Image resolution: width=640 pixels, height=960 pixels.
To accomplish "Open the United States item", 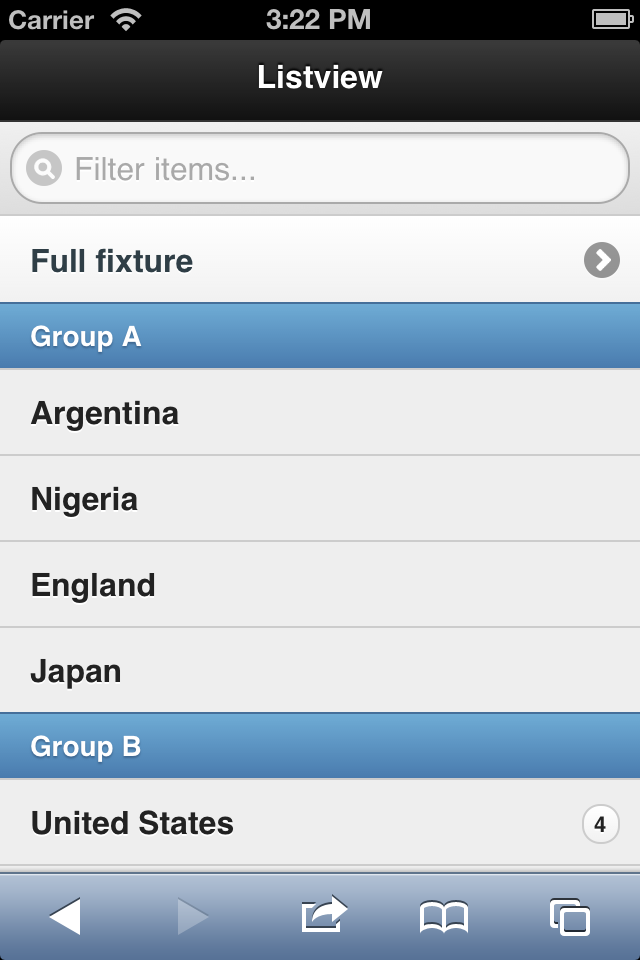I will (320, 822).
